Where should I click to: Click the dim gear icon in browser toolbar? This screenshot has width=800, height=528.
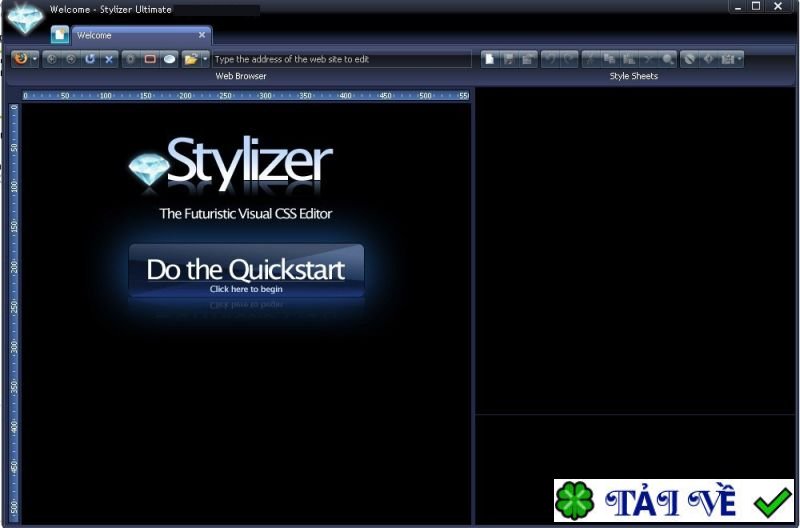[131, 59]
